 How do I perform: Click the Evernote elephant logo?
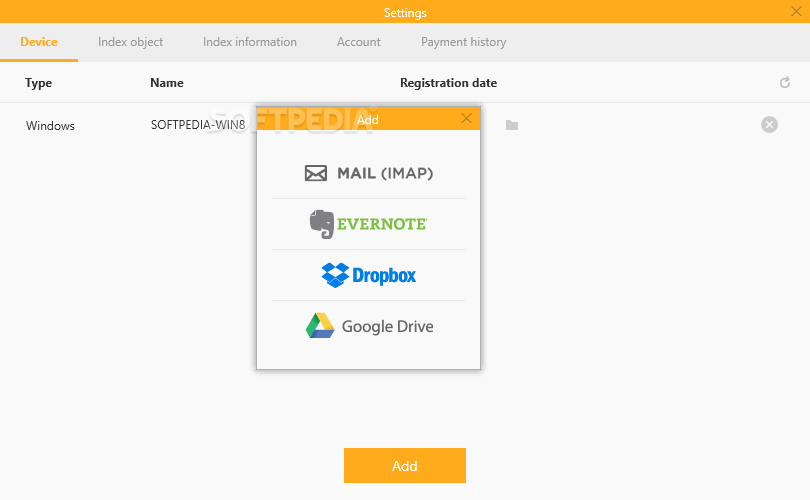click(321, 224)
